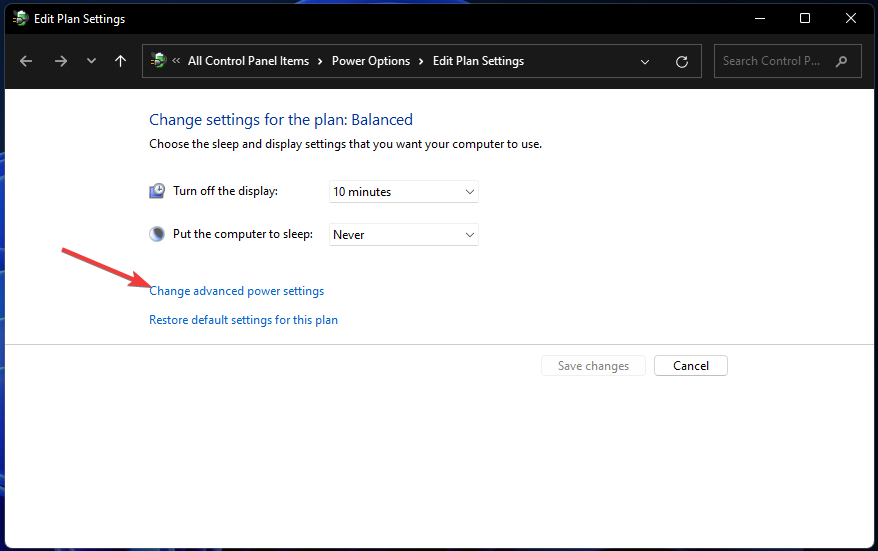Open the Put the computer to sleep dropdown
Screen dimensions: 878x551
tap(404, 235)
